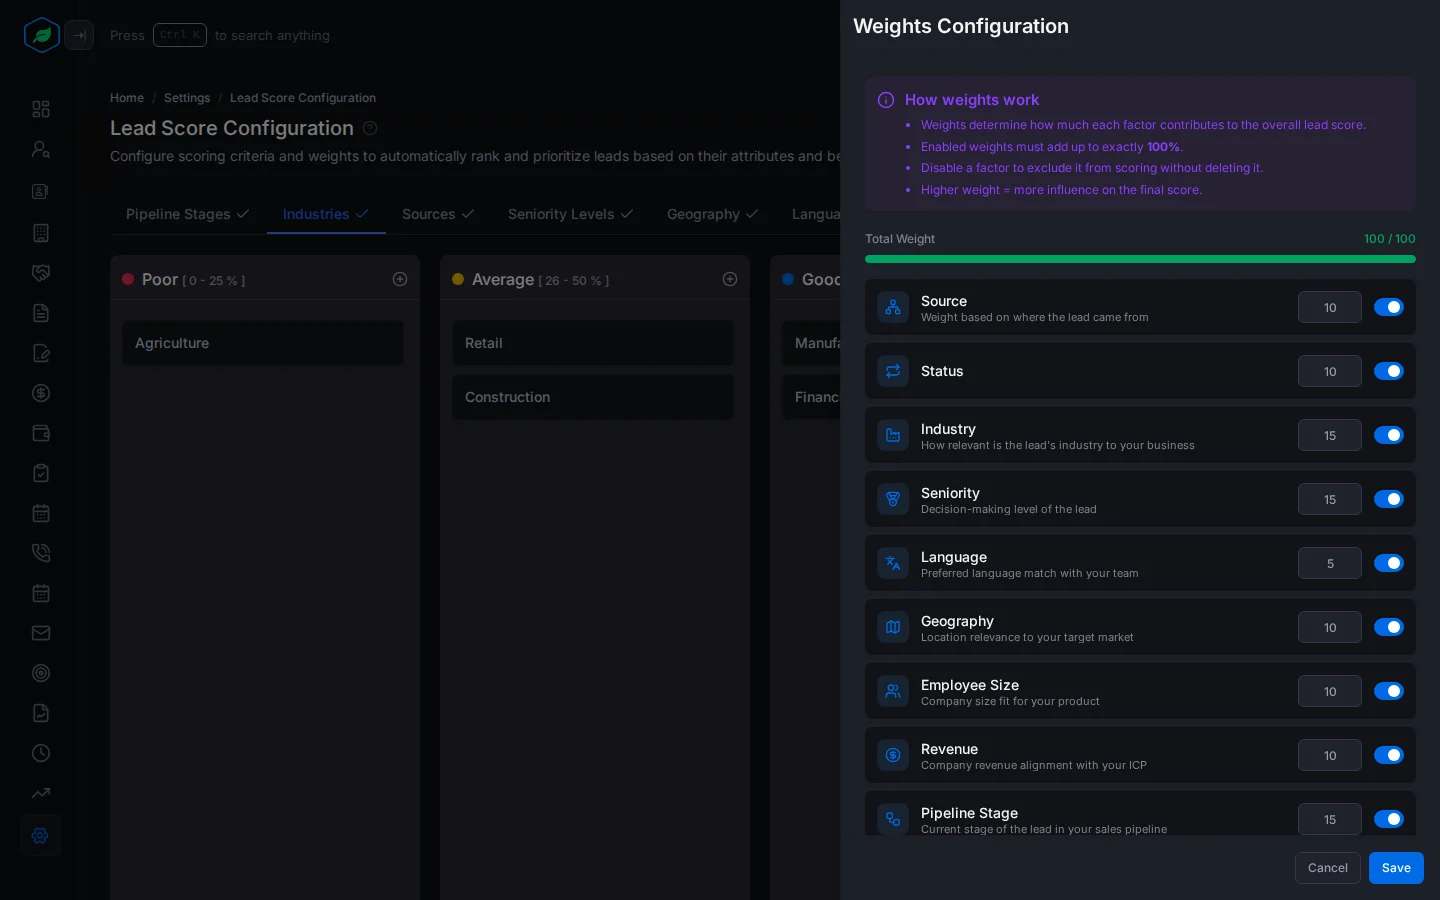
Task: Edit the Employee Size weight value field
Action: pos(1330,691)
